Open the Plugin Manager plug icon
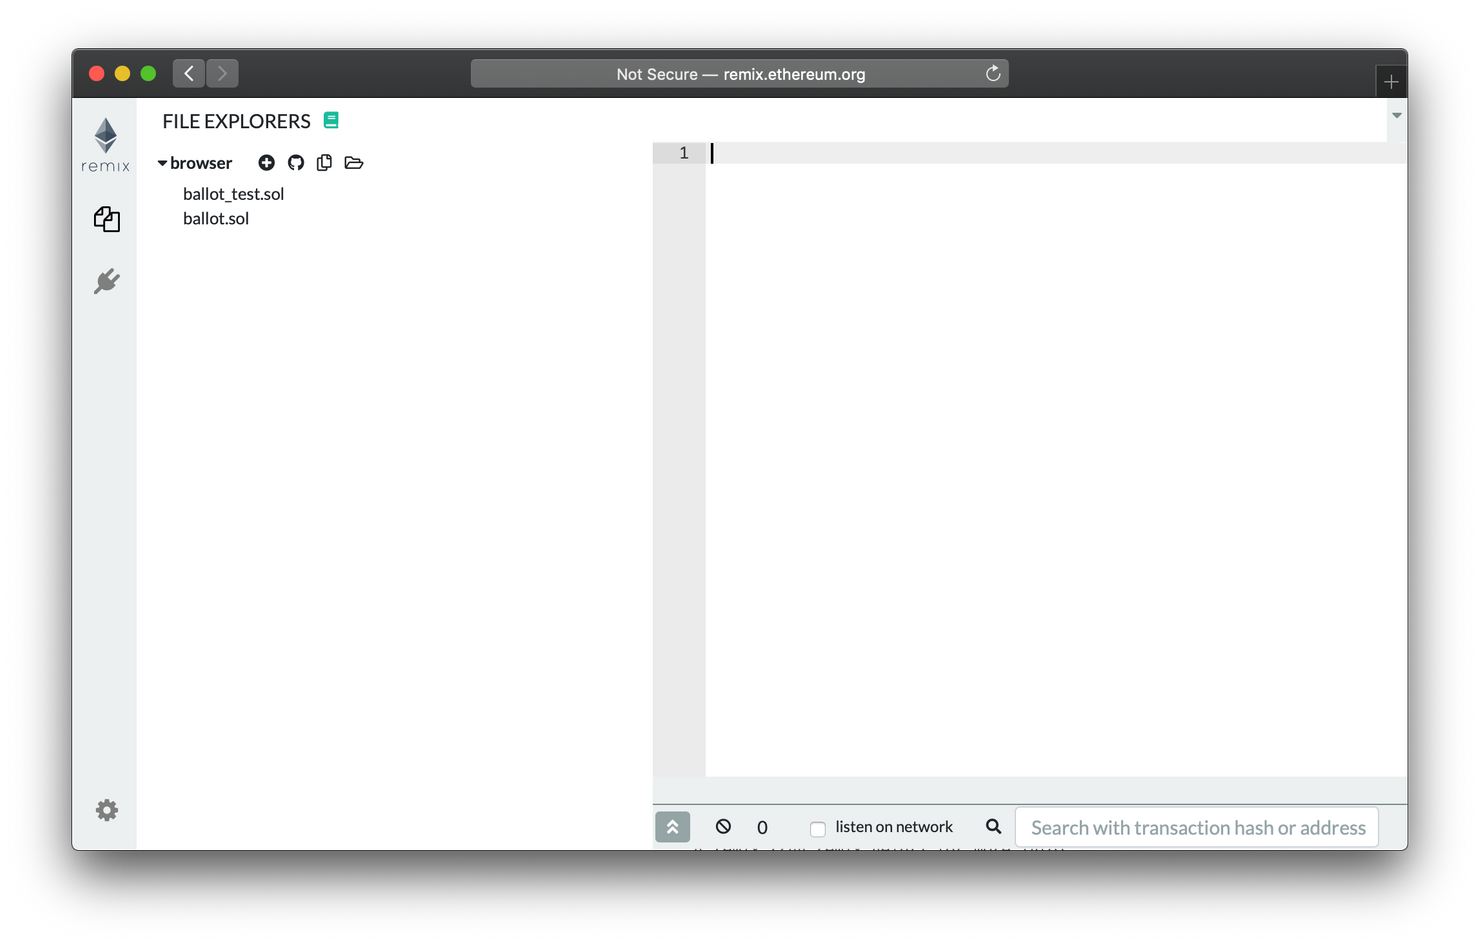Image resolution: width=1480 pixels, height=946 pixels. point(107,281)
